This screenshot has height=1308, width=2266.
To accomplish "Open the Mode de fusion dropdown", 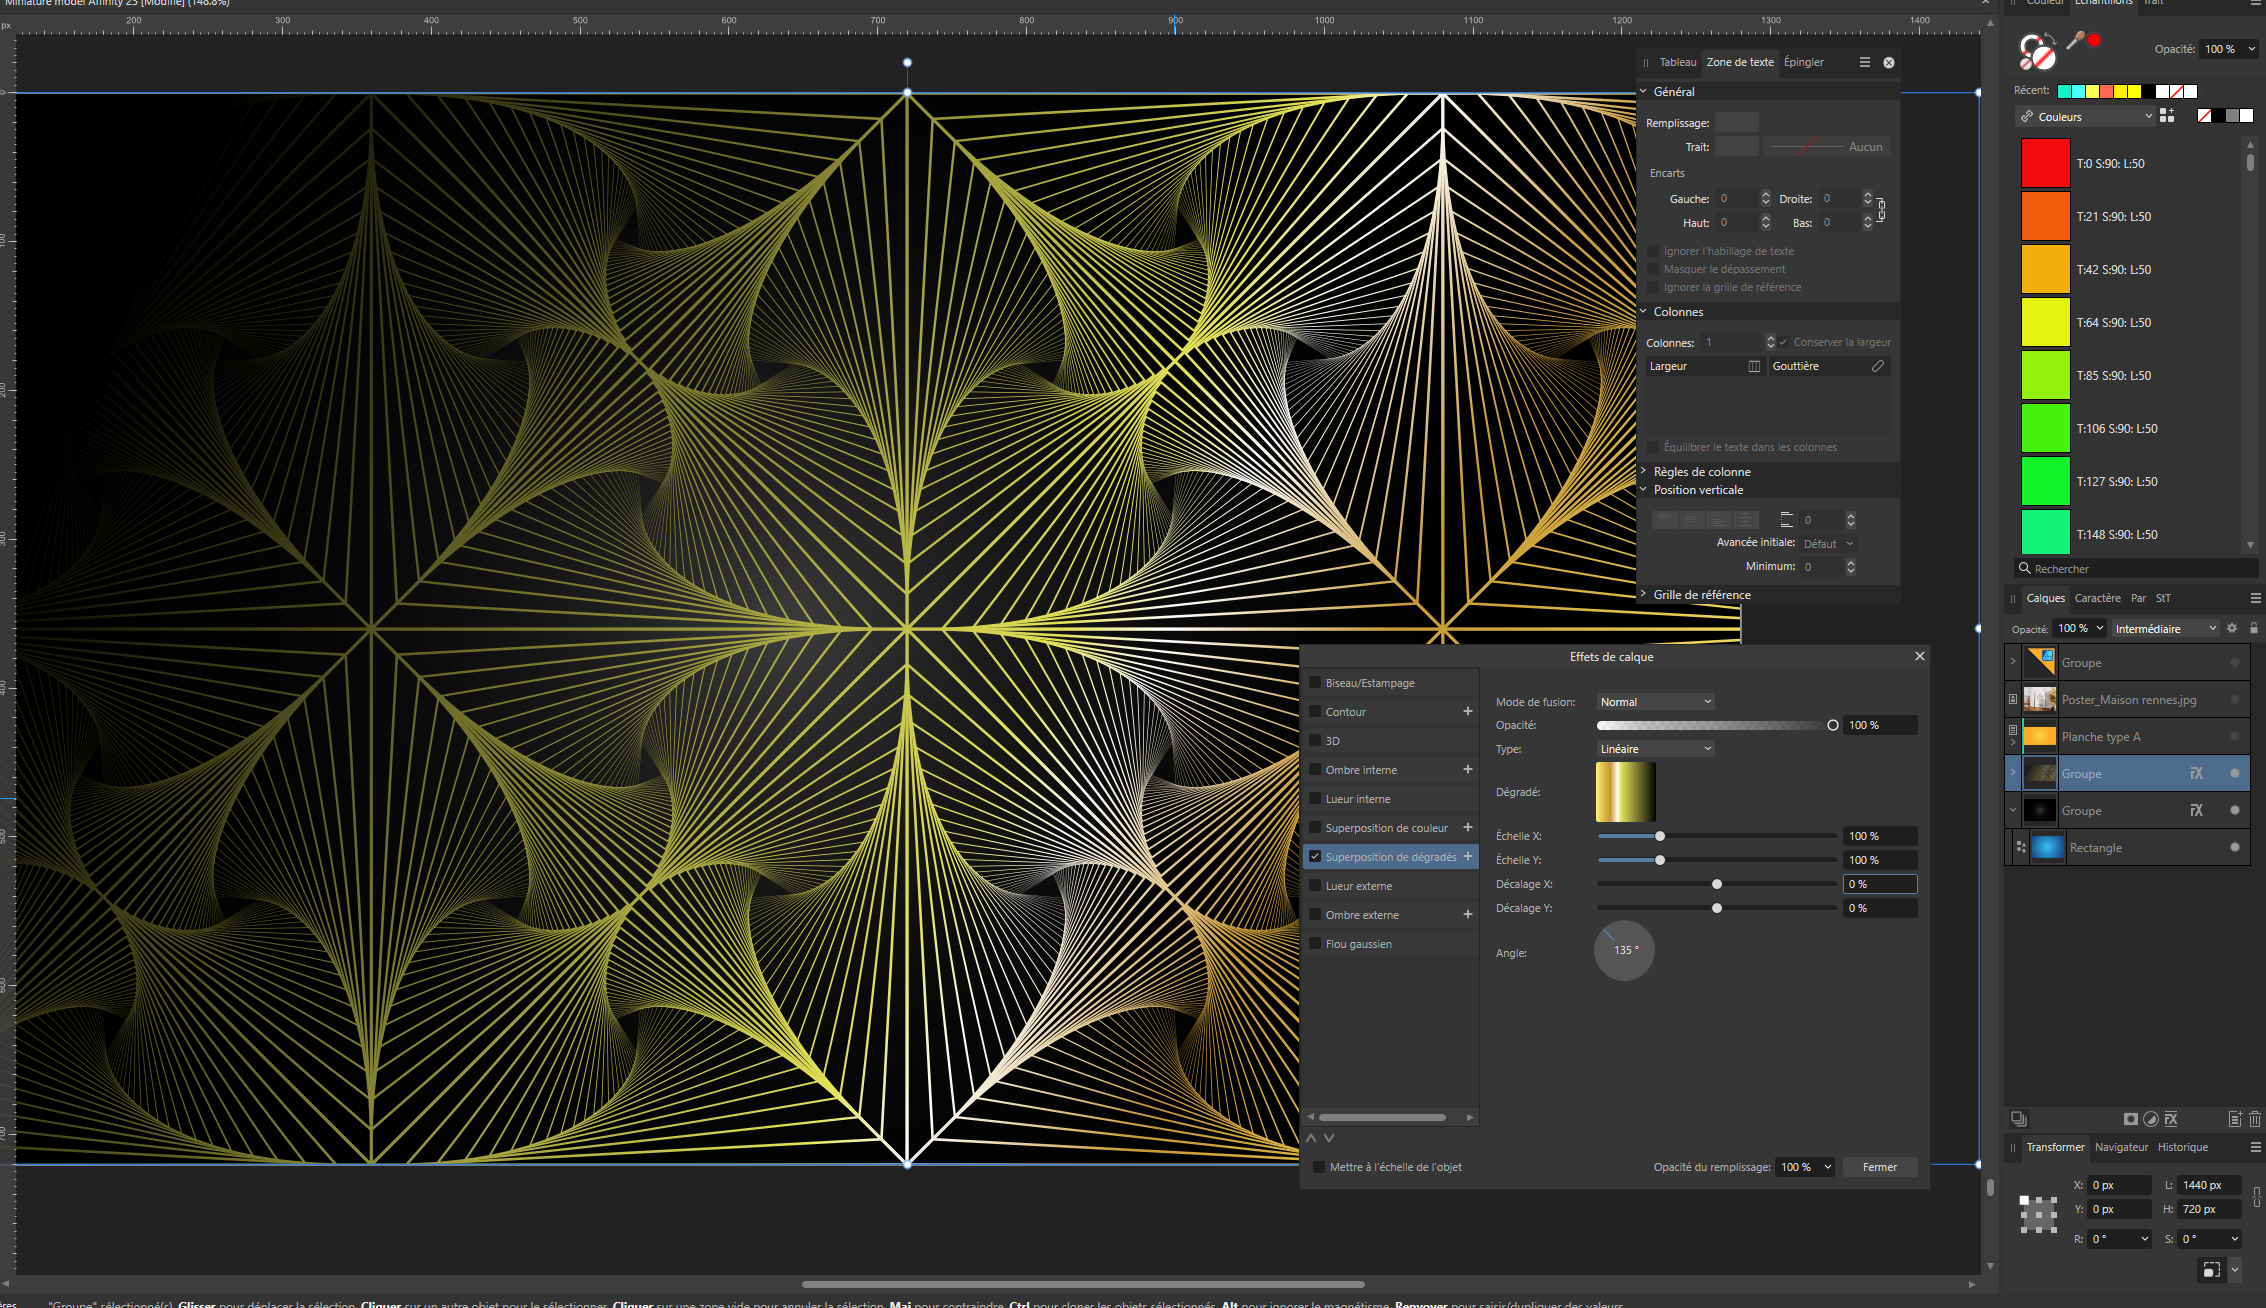I will pyautogui.click(x=1655, y=702).
